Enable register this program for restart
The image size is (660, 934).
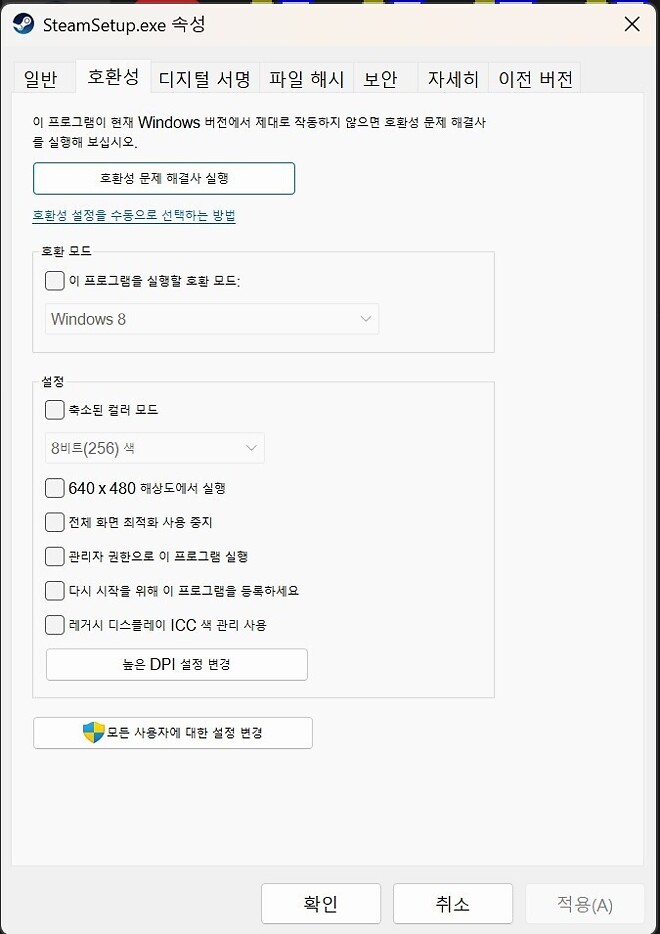55,588
